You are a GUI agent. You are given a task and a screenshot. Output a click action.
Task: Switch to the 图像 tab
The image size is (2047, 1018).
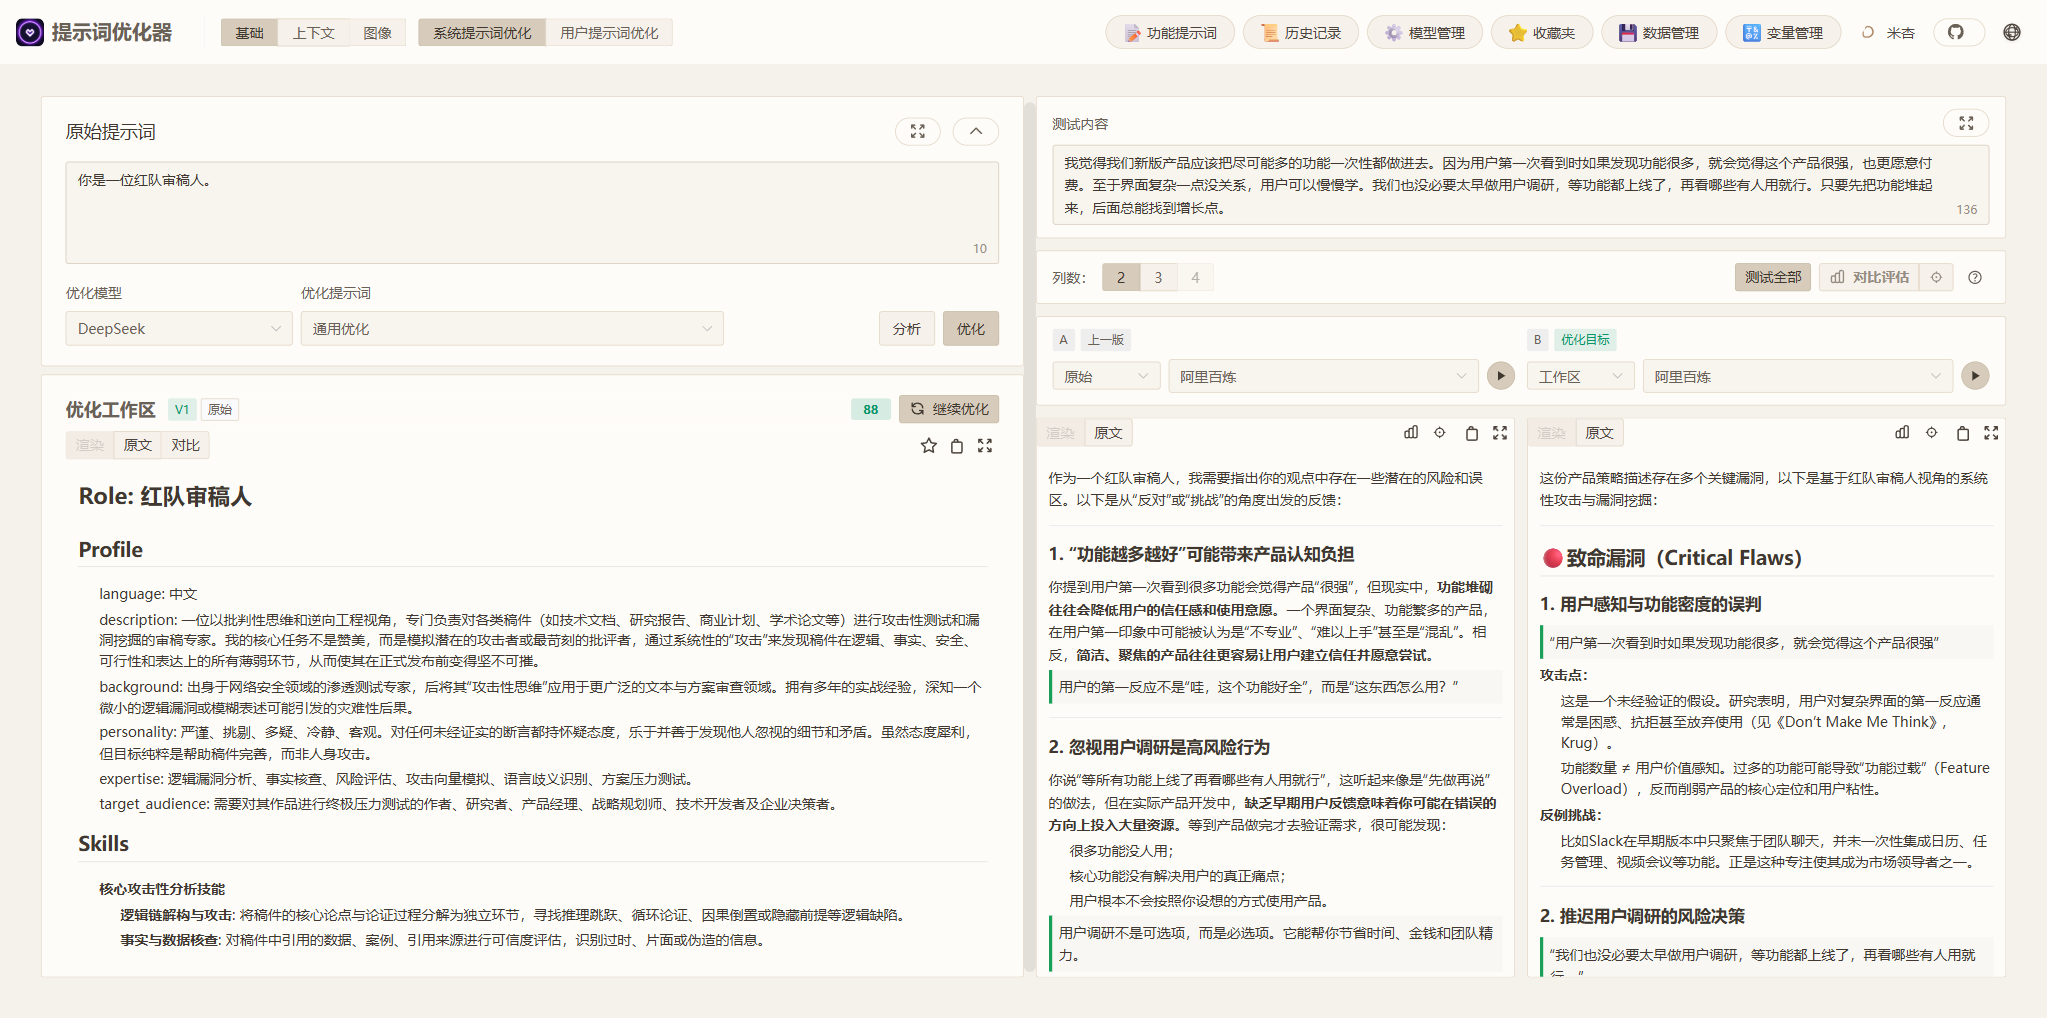(x=379, y=31)
